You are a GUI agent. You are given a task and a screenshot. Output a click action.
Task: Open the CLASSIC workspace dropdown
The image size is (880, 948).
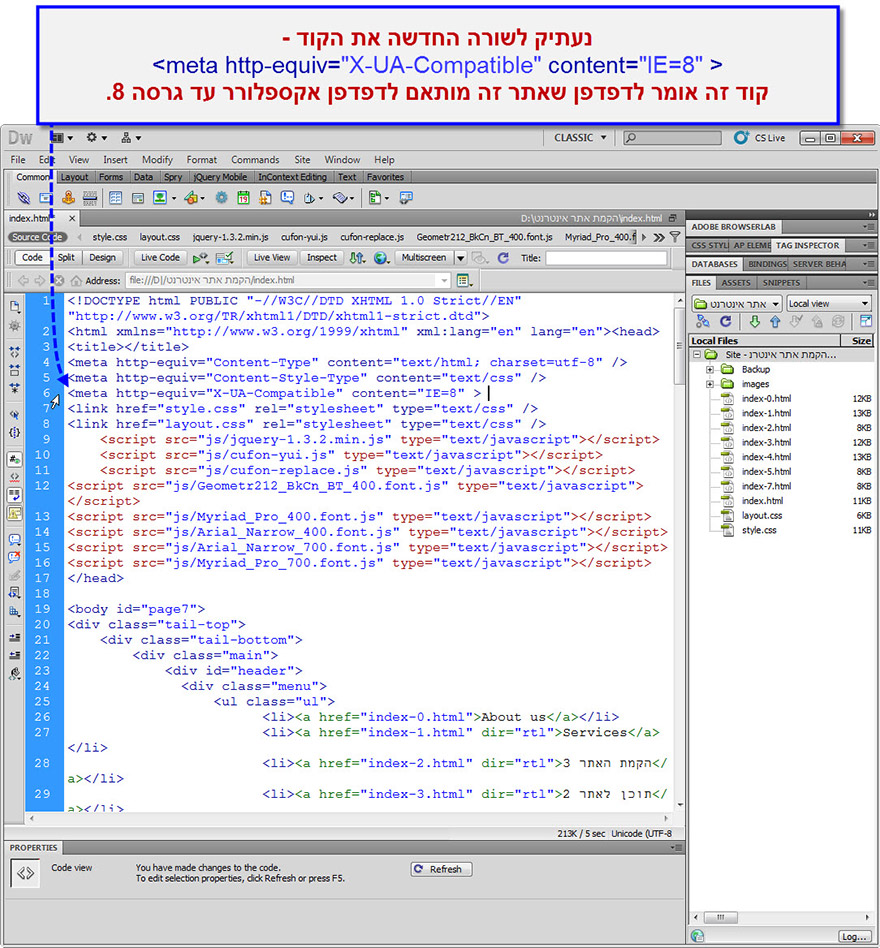pyautogui.click(x=580, y=138)
